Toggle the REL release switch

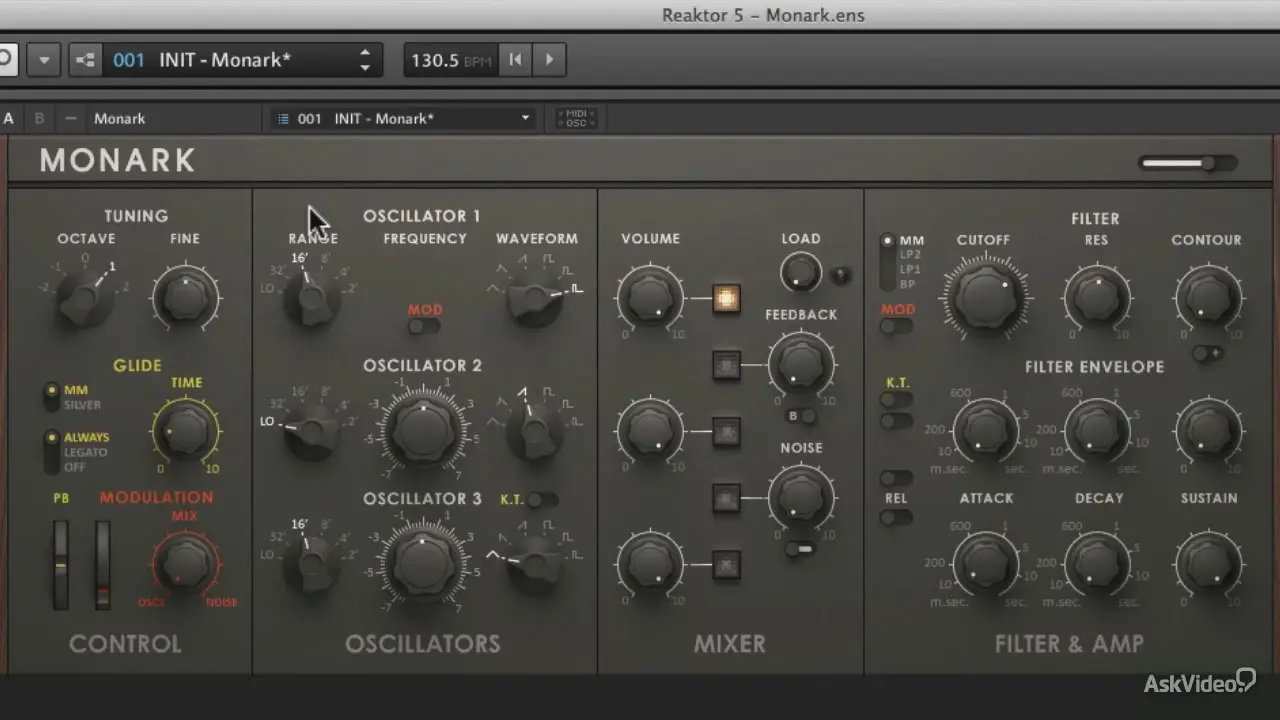896,517
